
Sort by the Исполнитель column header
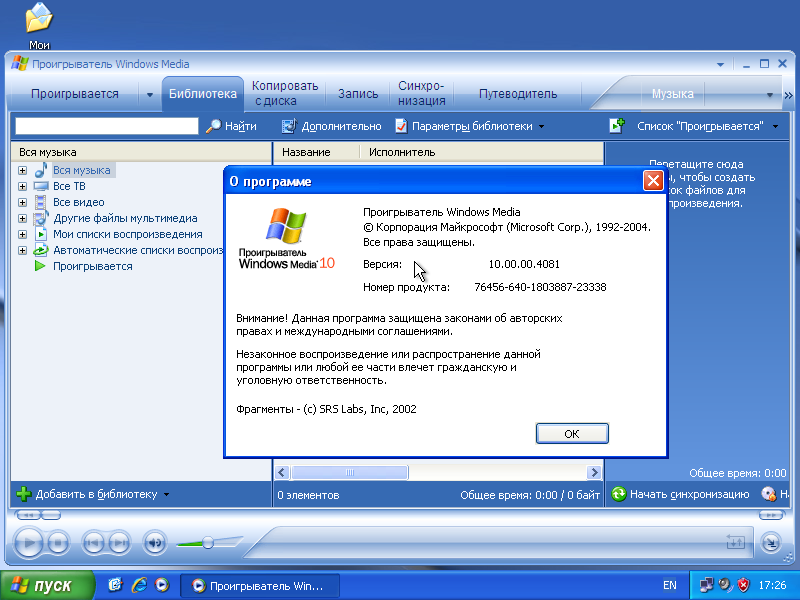click(481, 152)
